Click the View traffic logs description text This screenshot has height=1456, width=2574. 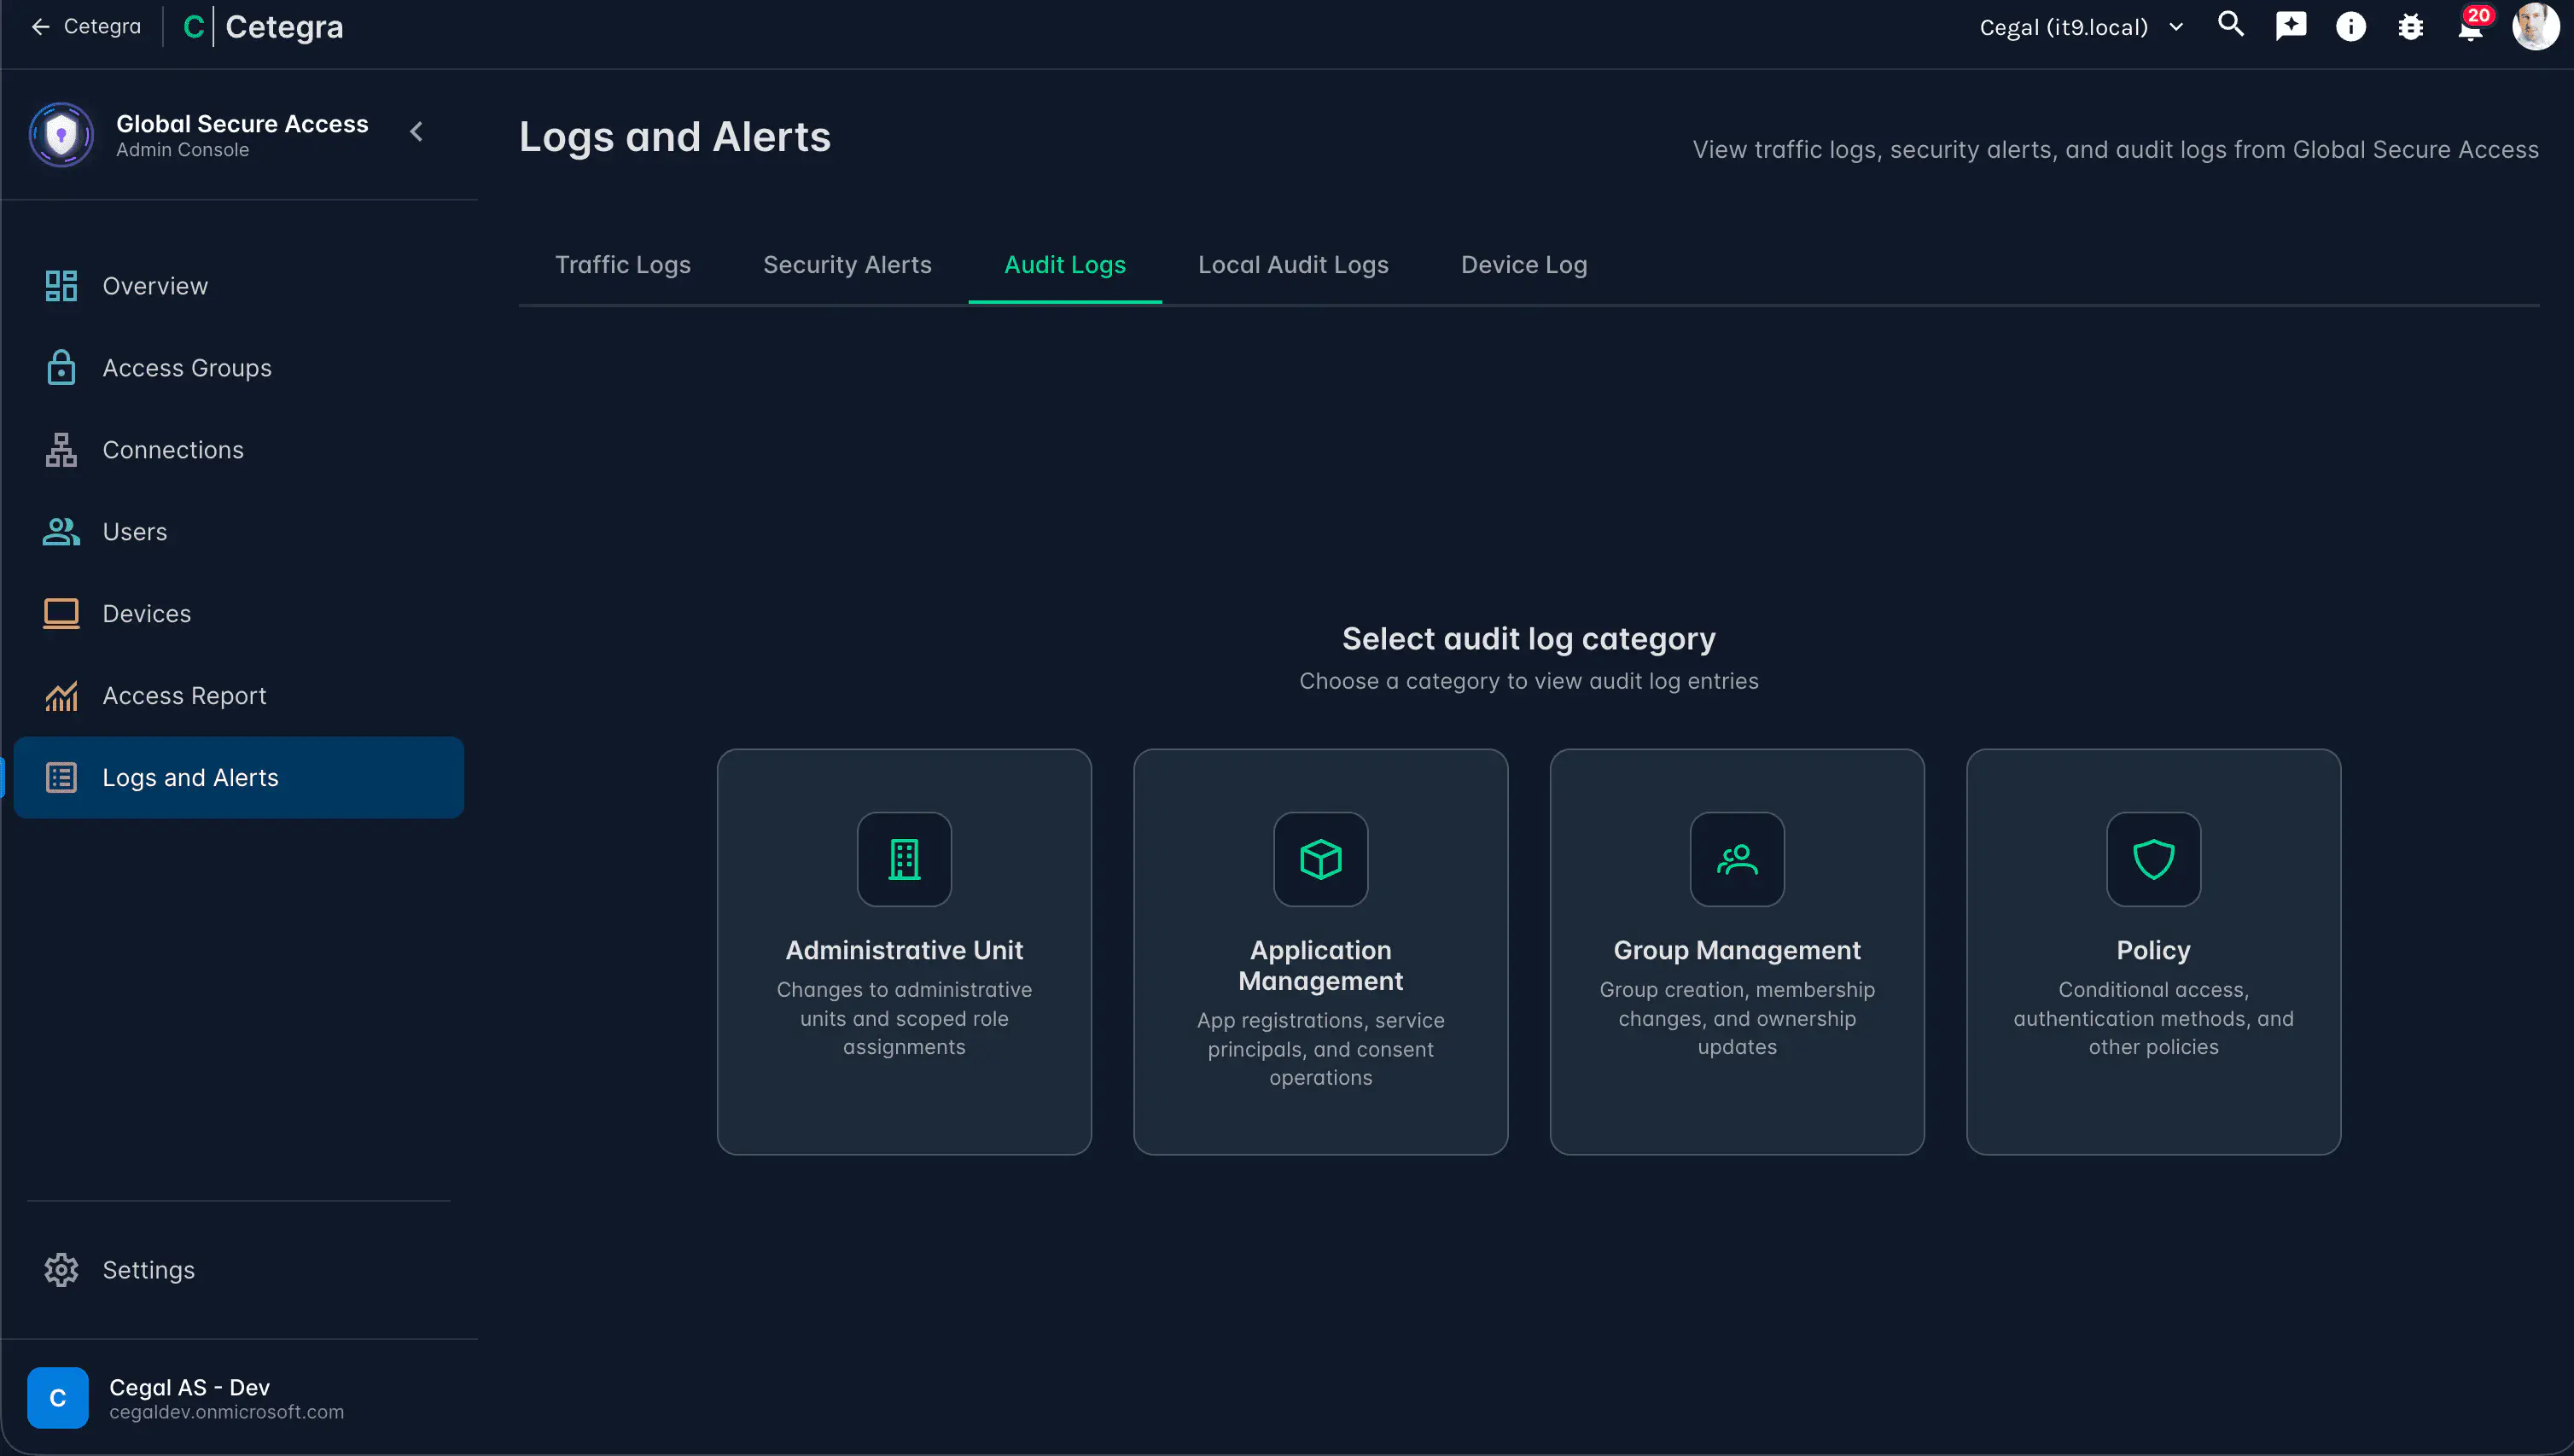(2115, 150)
